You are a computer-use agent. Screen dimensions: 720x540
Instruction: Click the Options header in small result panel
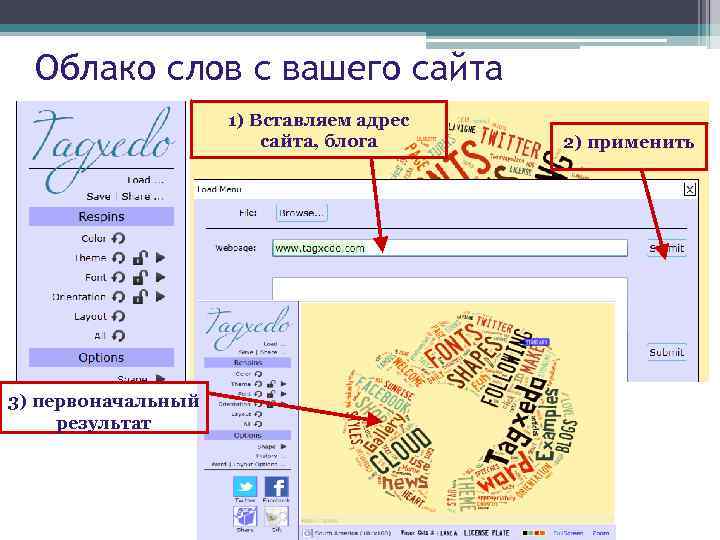click(x=248, y=435)
